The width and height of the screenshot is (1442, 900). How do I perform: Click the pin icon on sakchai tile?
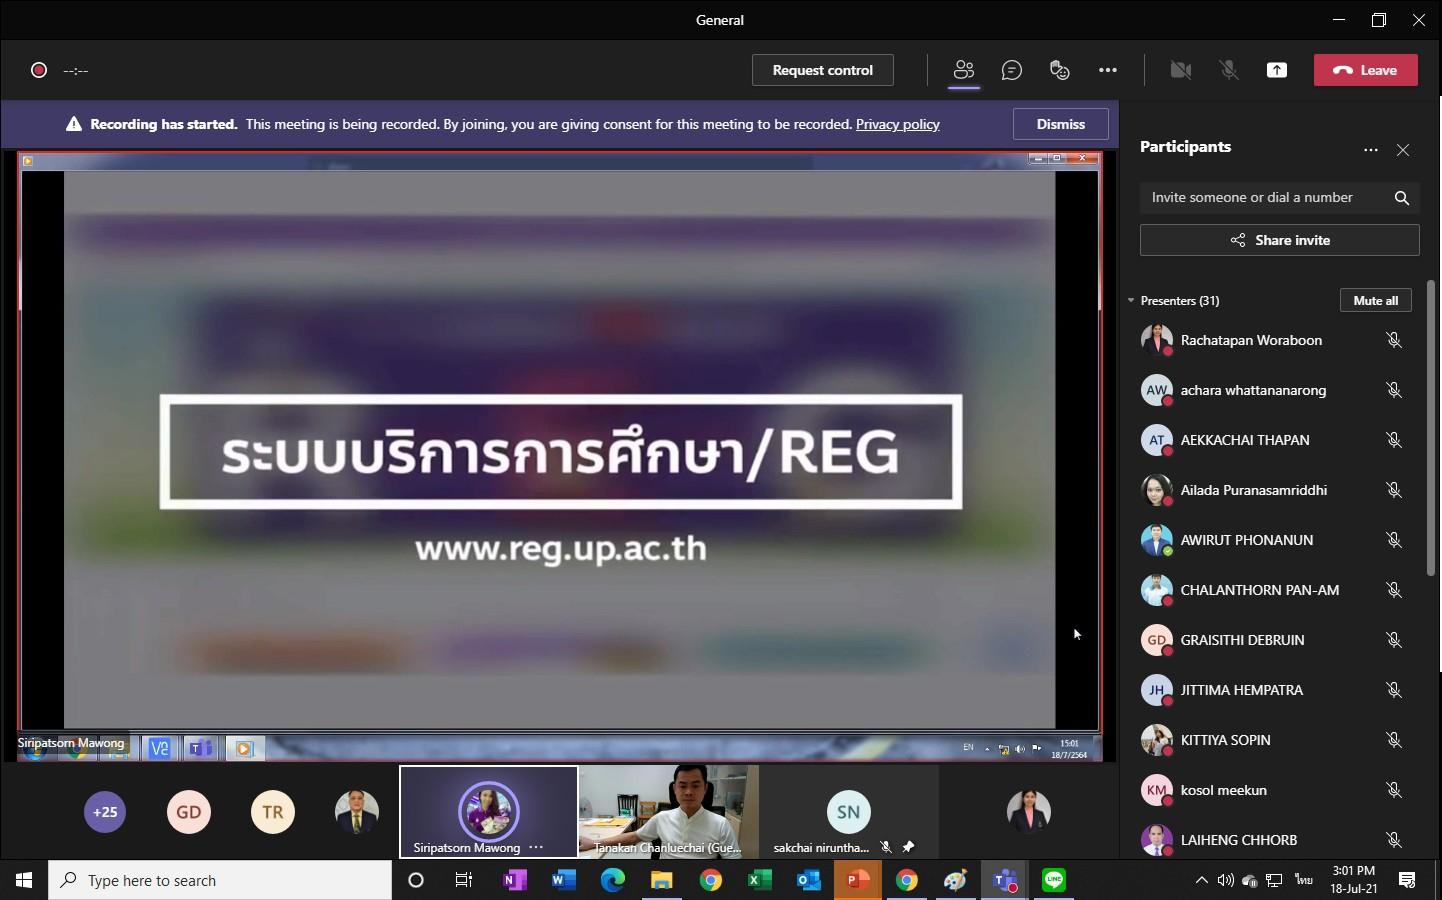[908, 847]
